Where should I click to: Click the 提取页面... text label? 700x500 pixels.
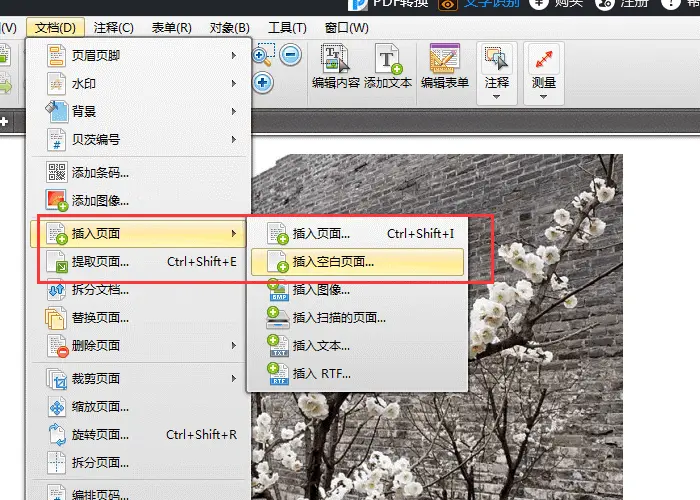[100, 262]
